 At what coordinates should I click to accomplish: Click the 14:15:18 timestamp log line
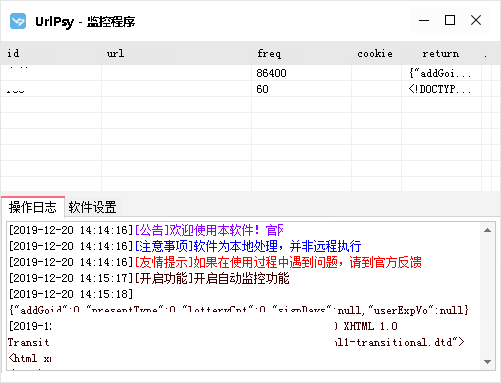tap(71, 294)
